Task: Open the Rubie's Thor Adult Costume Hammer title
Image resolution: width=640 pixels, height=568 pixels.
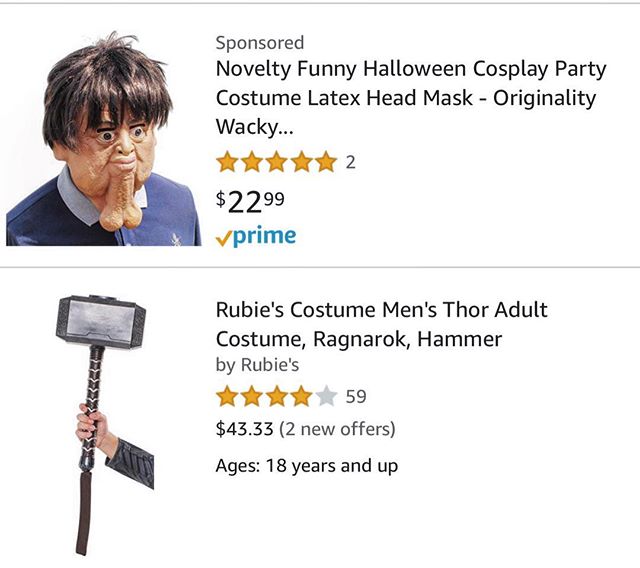Action: tap(381, 324)
